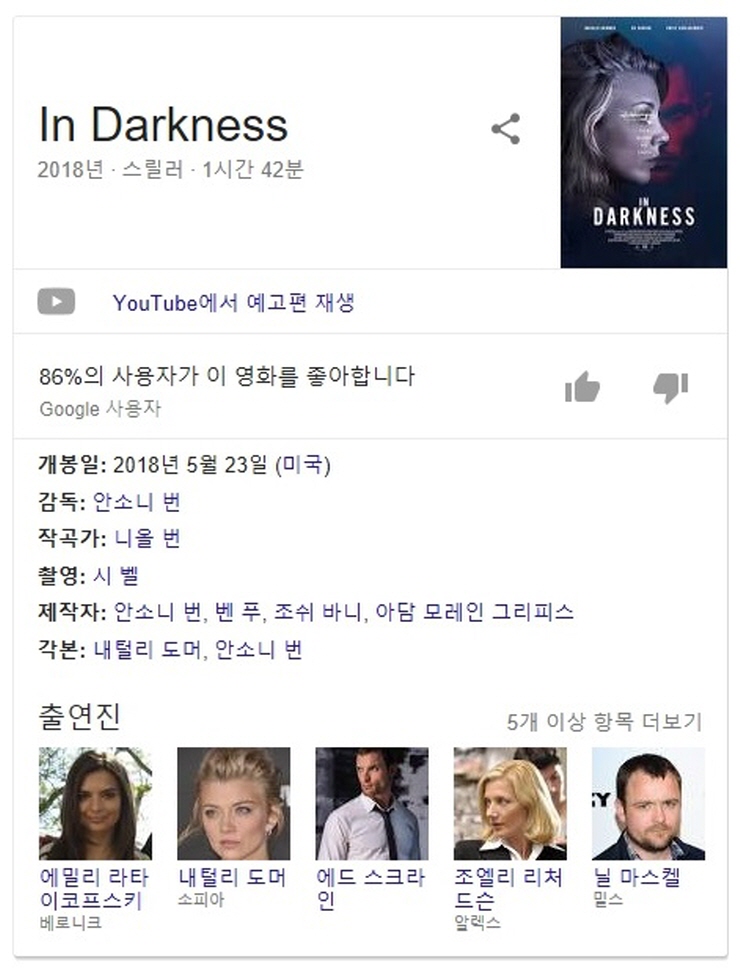
Task: Click the thumbs down icon
Action: [671, 388]
